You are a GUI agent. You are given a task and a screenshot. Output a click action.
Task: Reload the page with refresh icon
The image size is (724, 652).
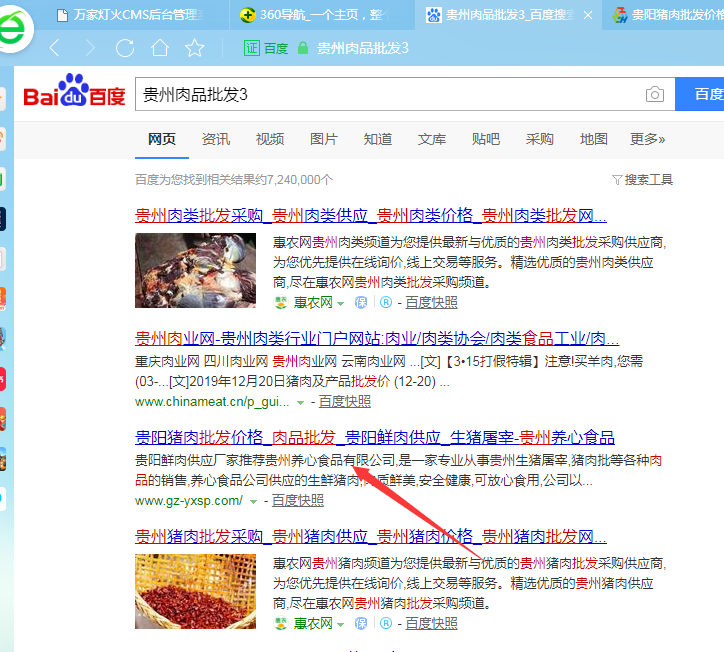pos(125,48)
